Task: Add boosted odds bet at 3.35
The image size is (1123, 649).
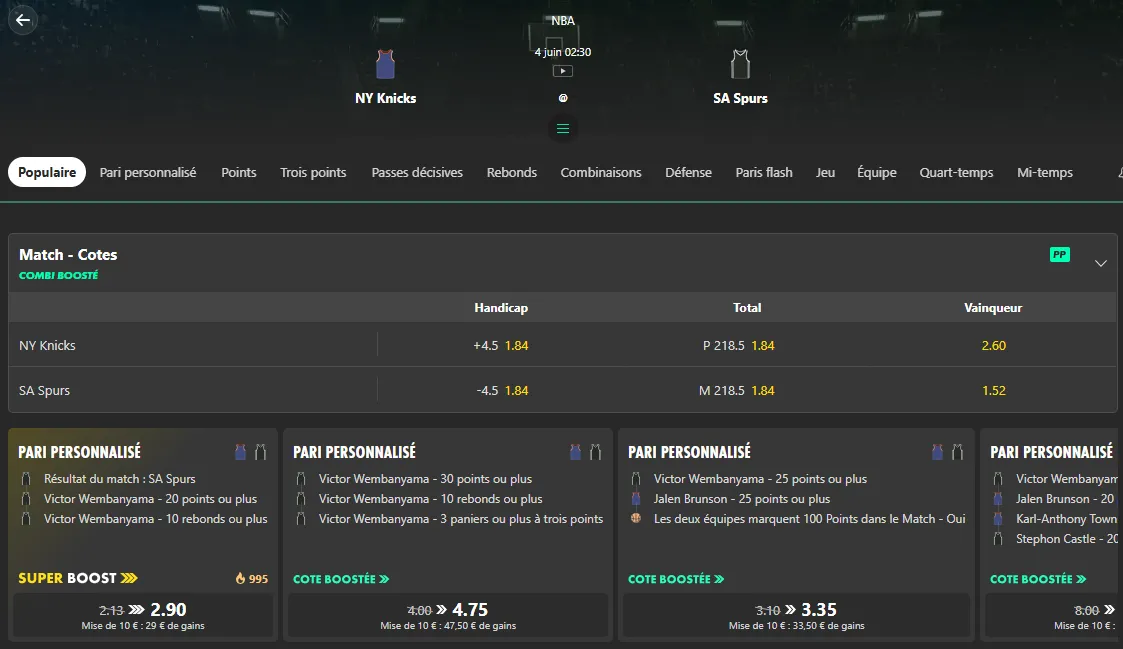Action: (796, 615)
